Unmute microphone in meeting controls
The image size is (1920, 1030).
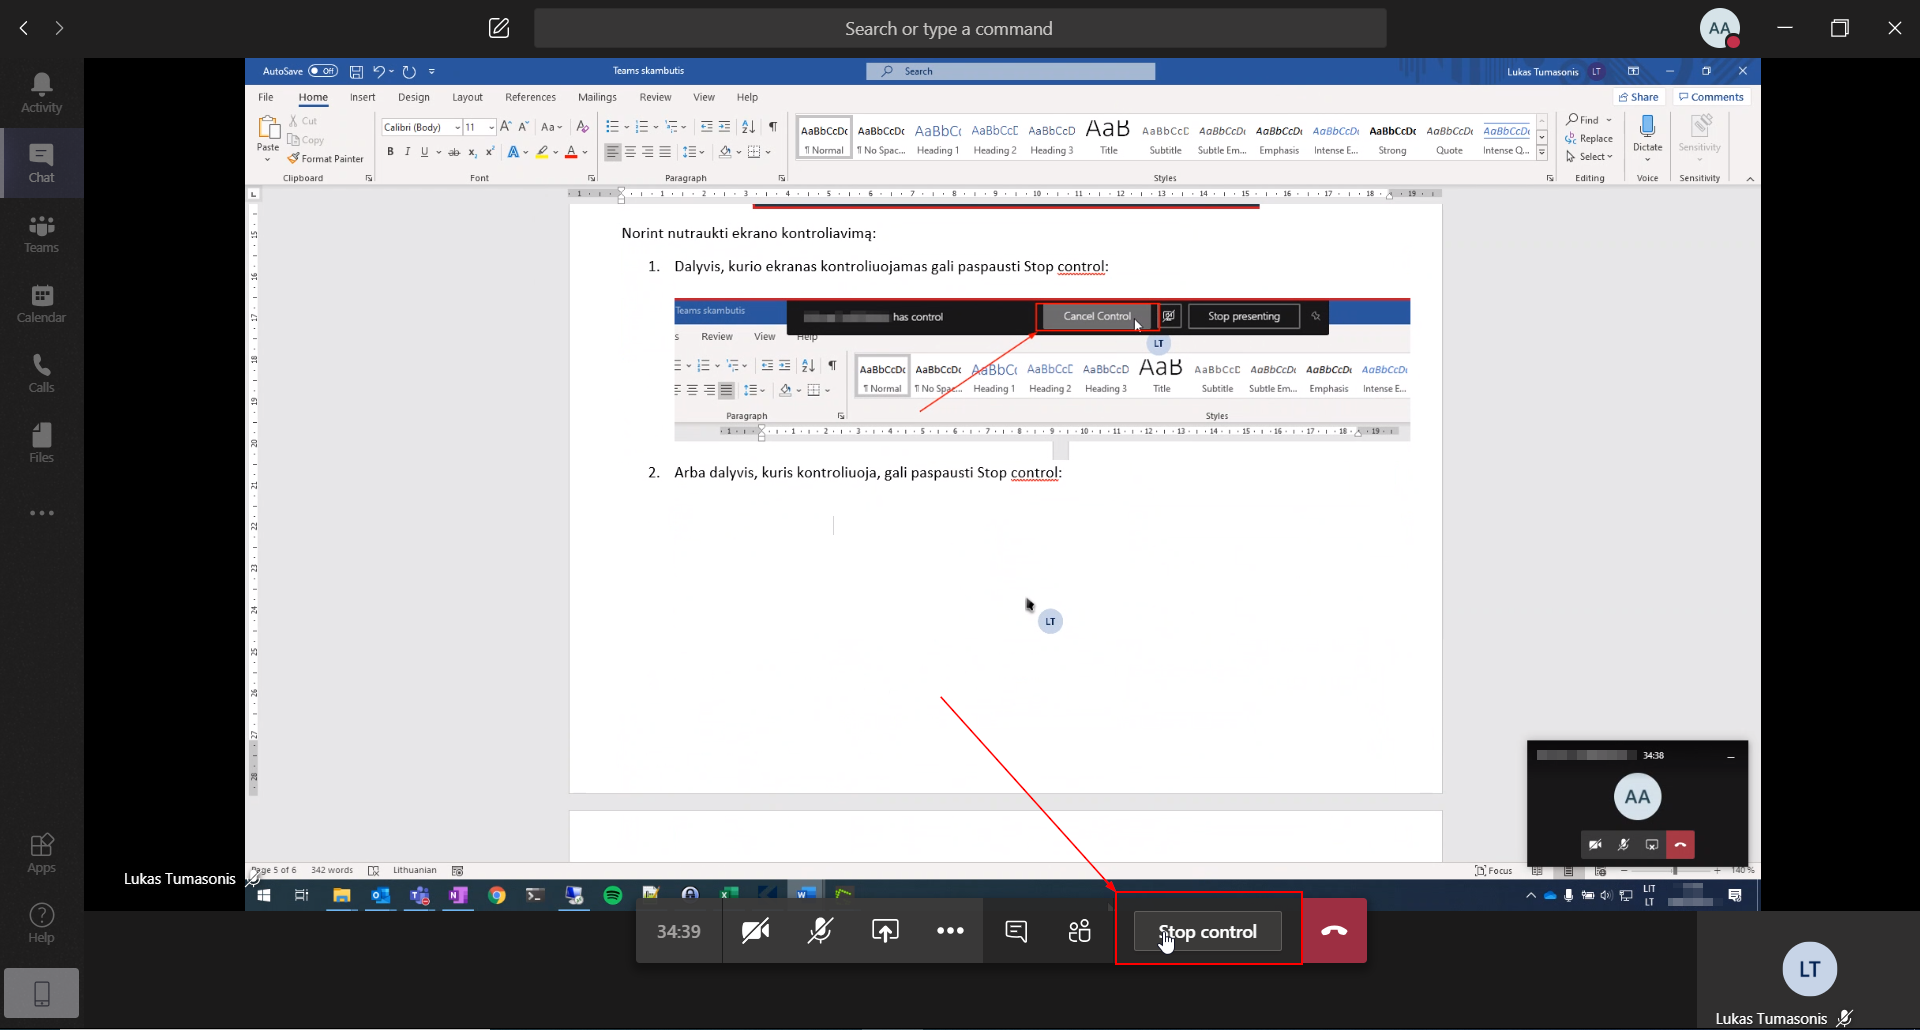[820, 931]
